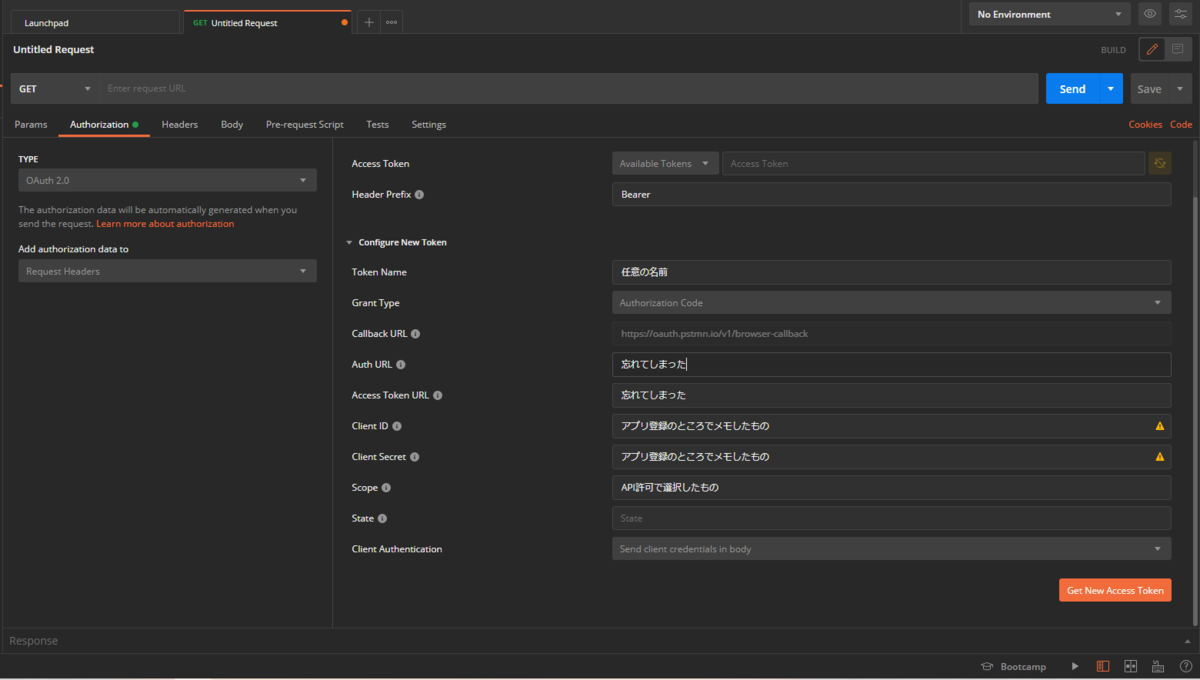Open the Cookies link
The height and width of the screenshot is (680, 1200).
point(1145,125)
